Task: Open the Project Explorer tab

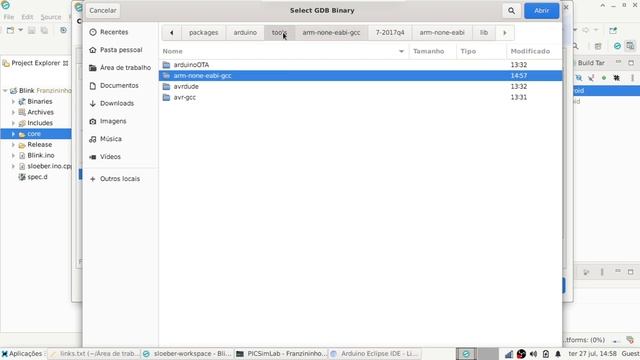Action: [35, 63]
